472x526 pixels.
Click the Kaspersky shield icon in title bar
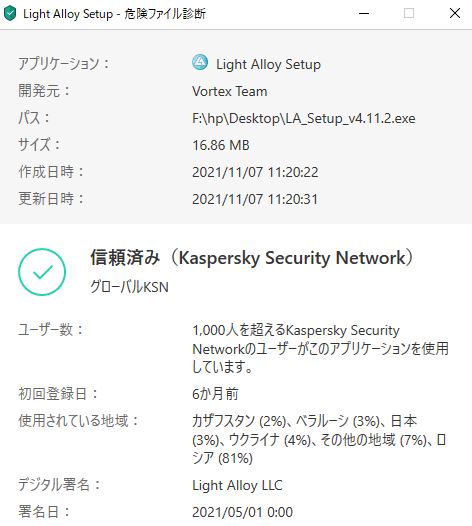coord(10,13)
